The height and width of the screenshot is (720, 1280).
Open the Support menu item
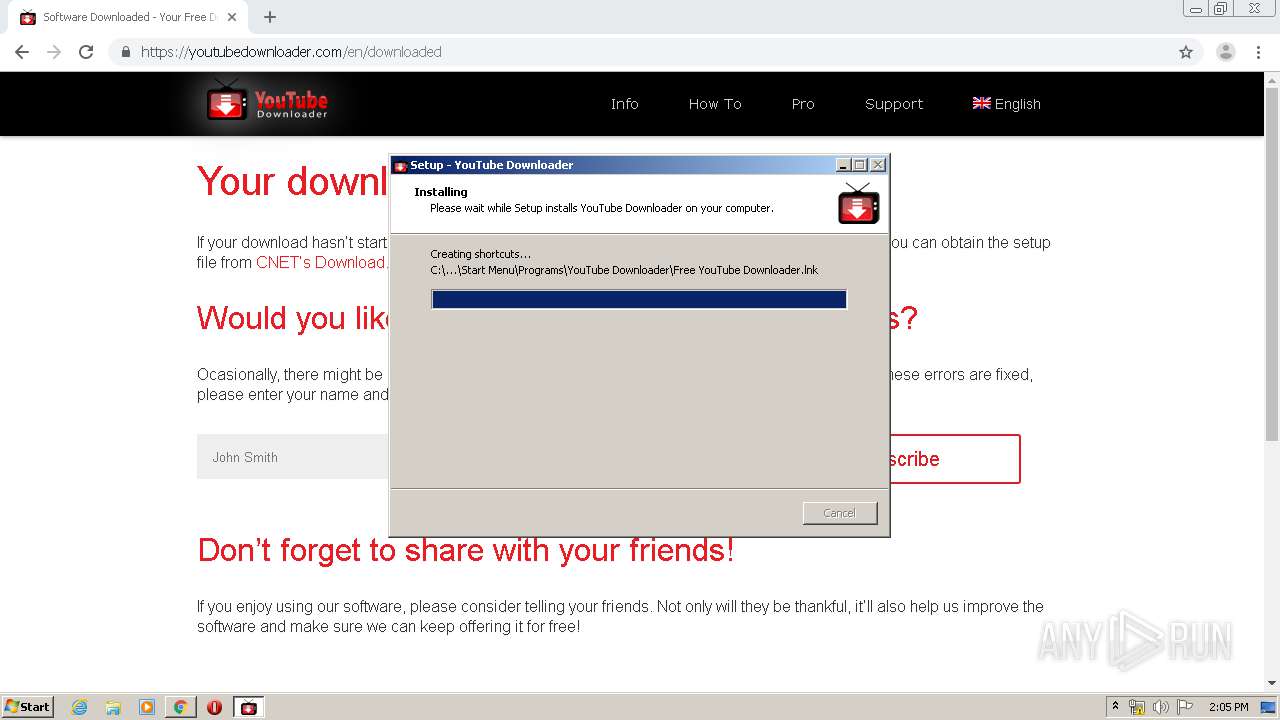pos(894,104)
